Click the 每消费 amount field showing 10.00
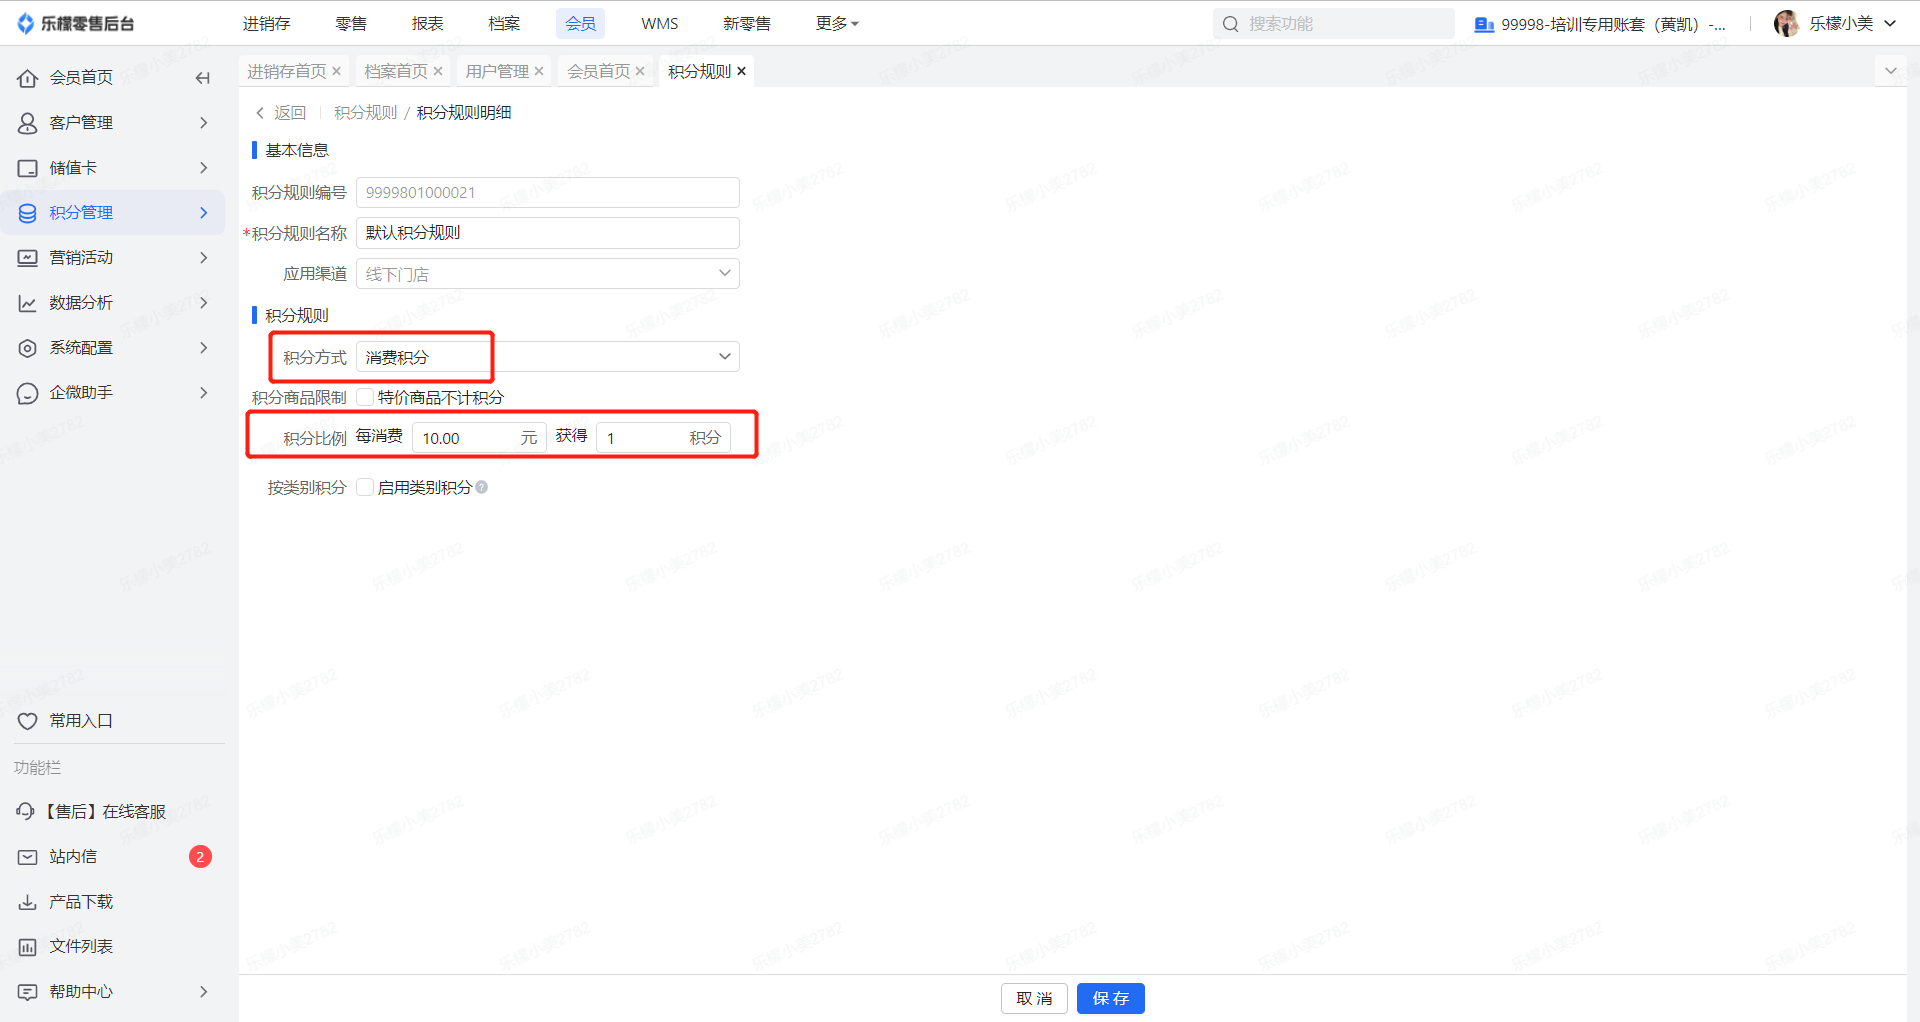Viewport: 1920px width, 1022px height. coord(479,438)
